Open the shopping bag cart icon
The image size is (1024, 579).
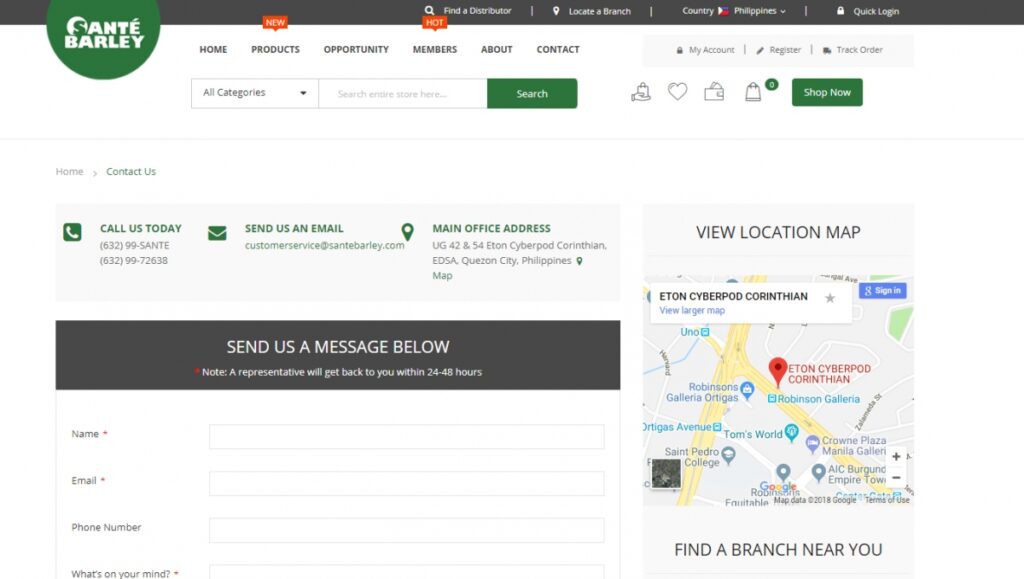[753, 92]
